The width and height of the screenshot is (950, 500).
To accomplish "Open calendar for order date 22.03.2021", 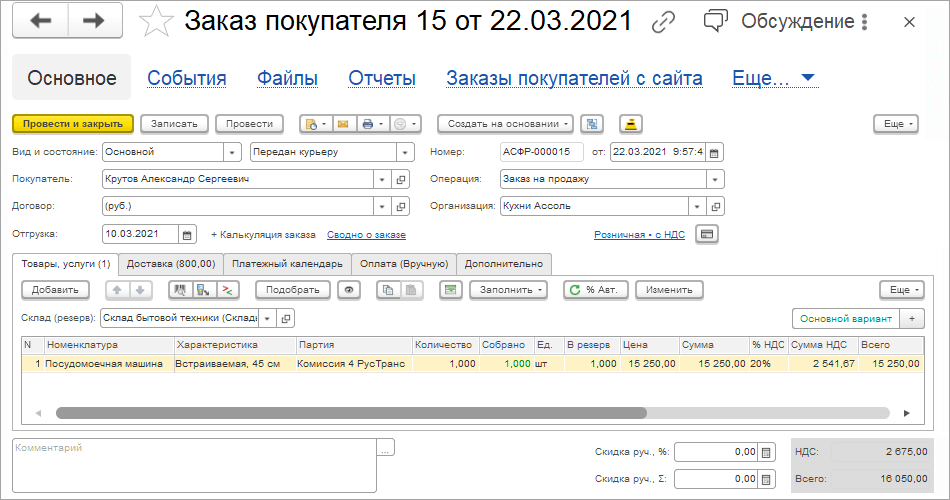I will coord(714,153).
